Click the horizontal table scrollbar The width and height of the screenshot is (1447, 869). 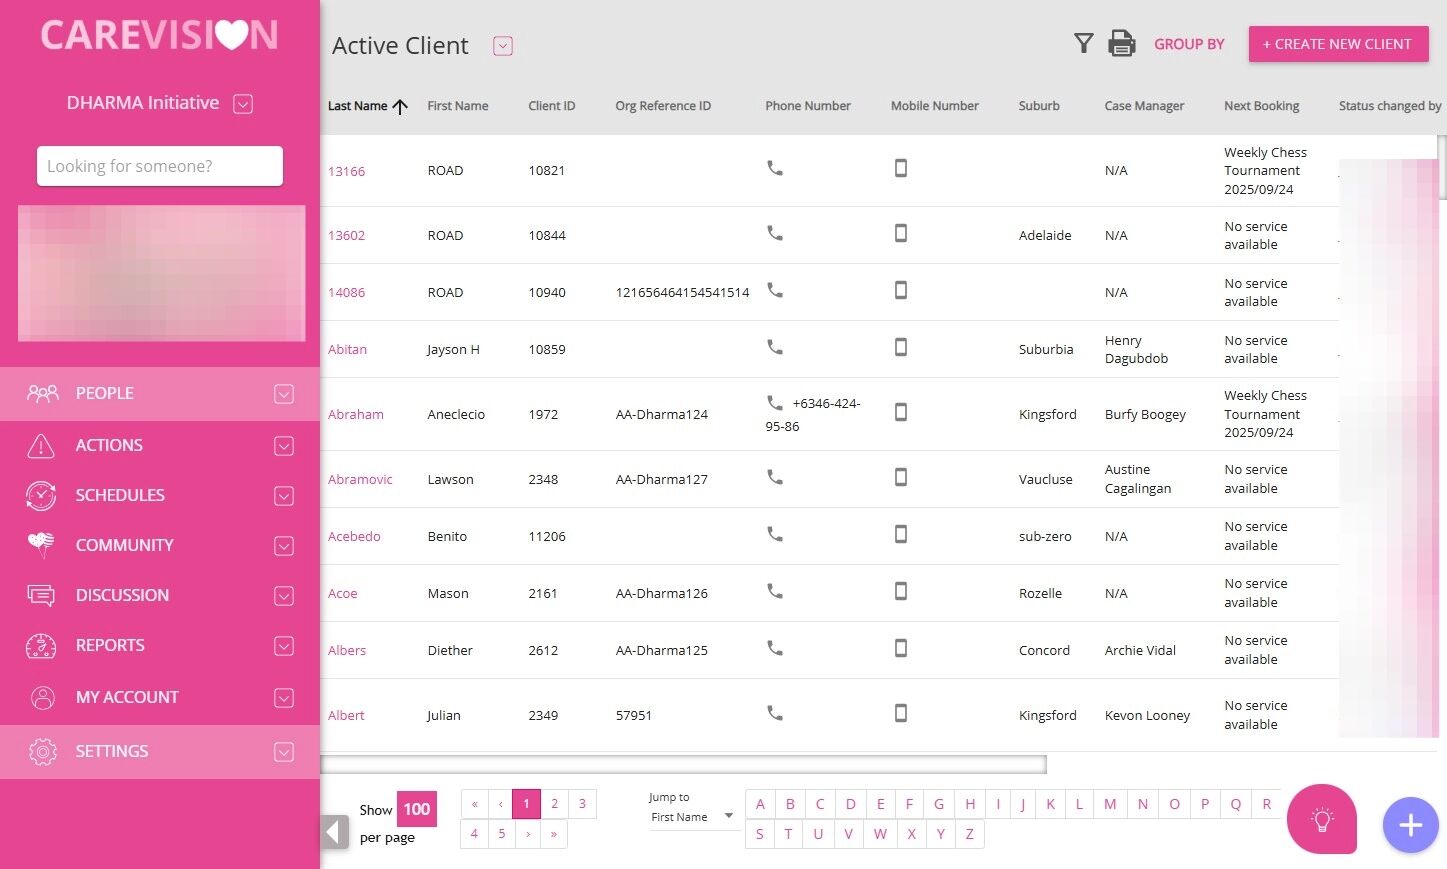tap(683, 764)
